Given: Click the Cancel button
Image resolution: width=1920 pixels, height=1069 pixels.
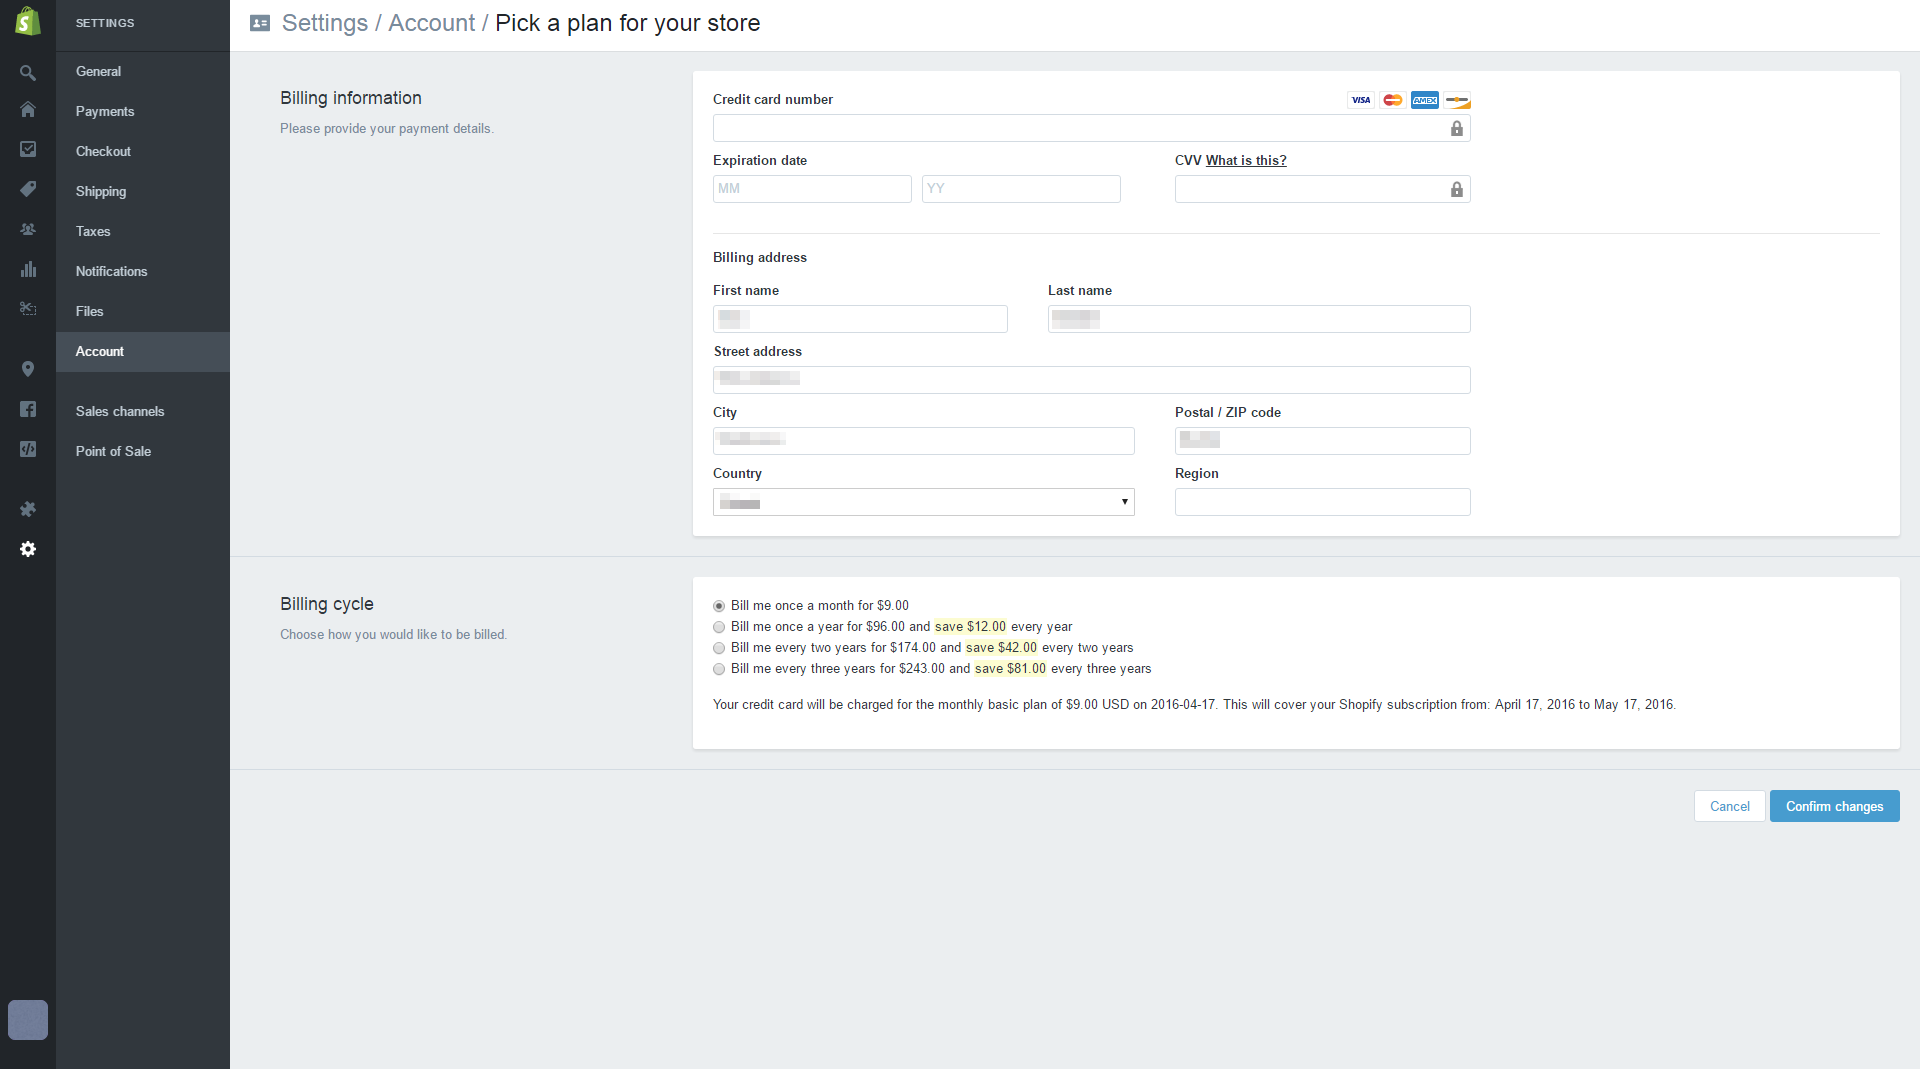Looking at the screenshot, I should pos(1729,806).
